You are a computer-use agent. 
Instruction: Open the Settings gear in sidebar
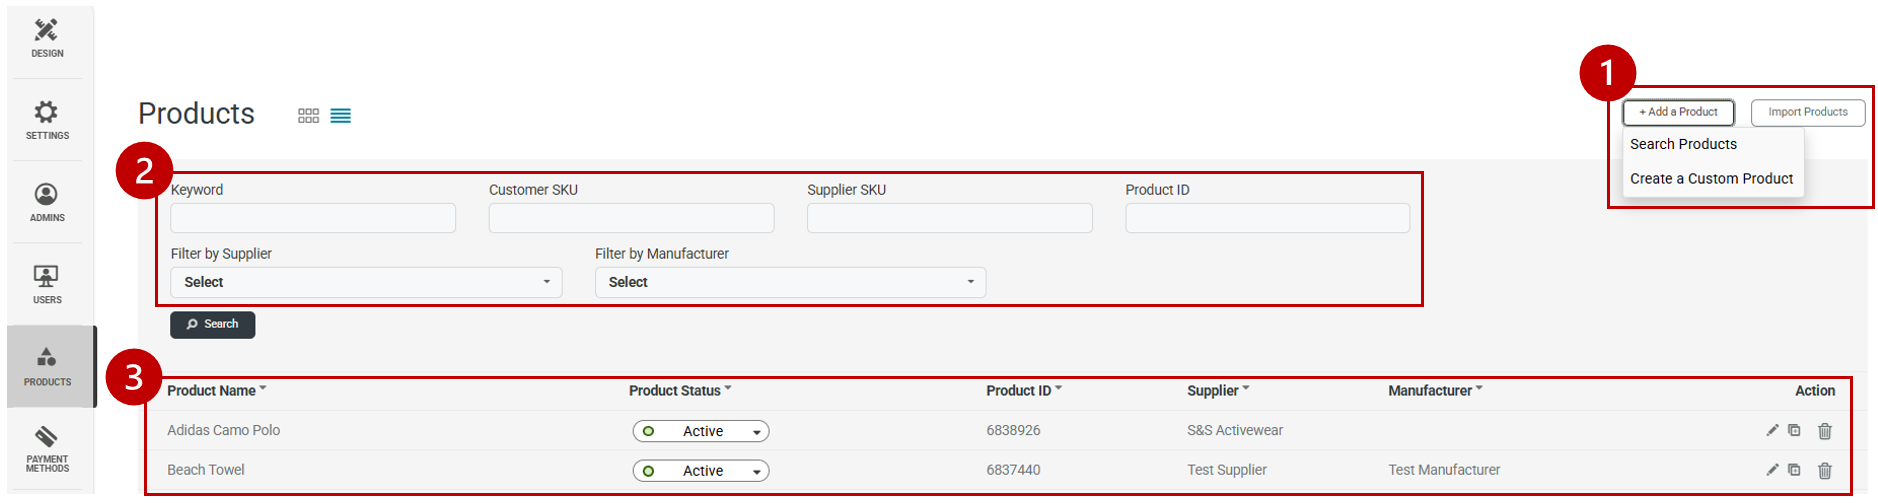[x=46, y=120]
